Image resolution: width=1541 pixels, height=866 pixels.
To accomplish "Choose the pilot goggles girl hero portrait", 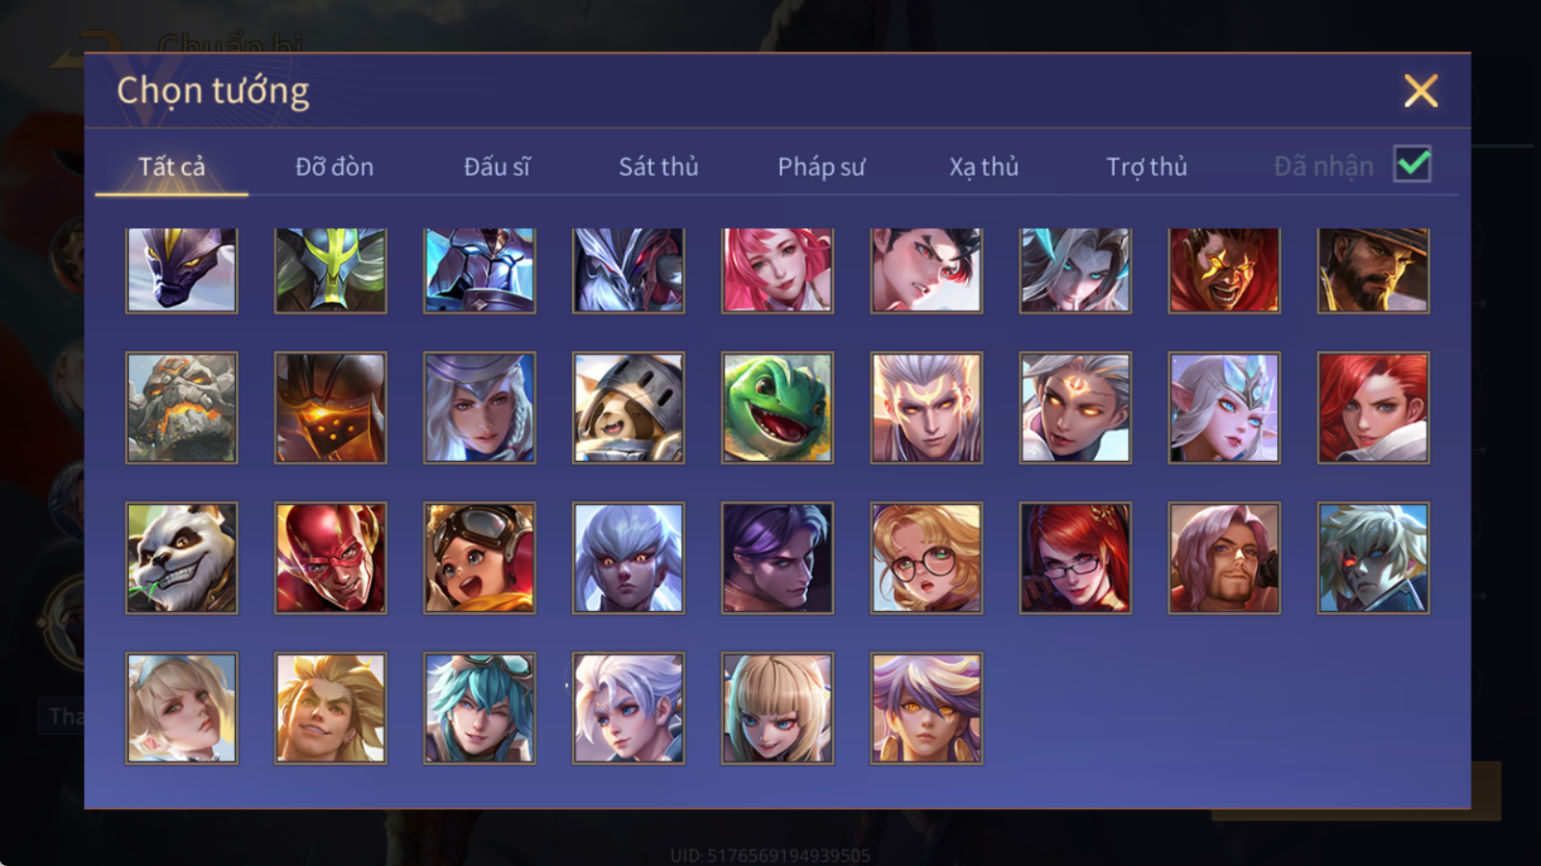I will pyautogui.click(x=479, y=557).
